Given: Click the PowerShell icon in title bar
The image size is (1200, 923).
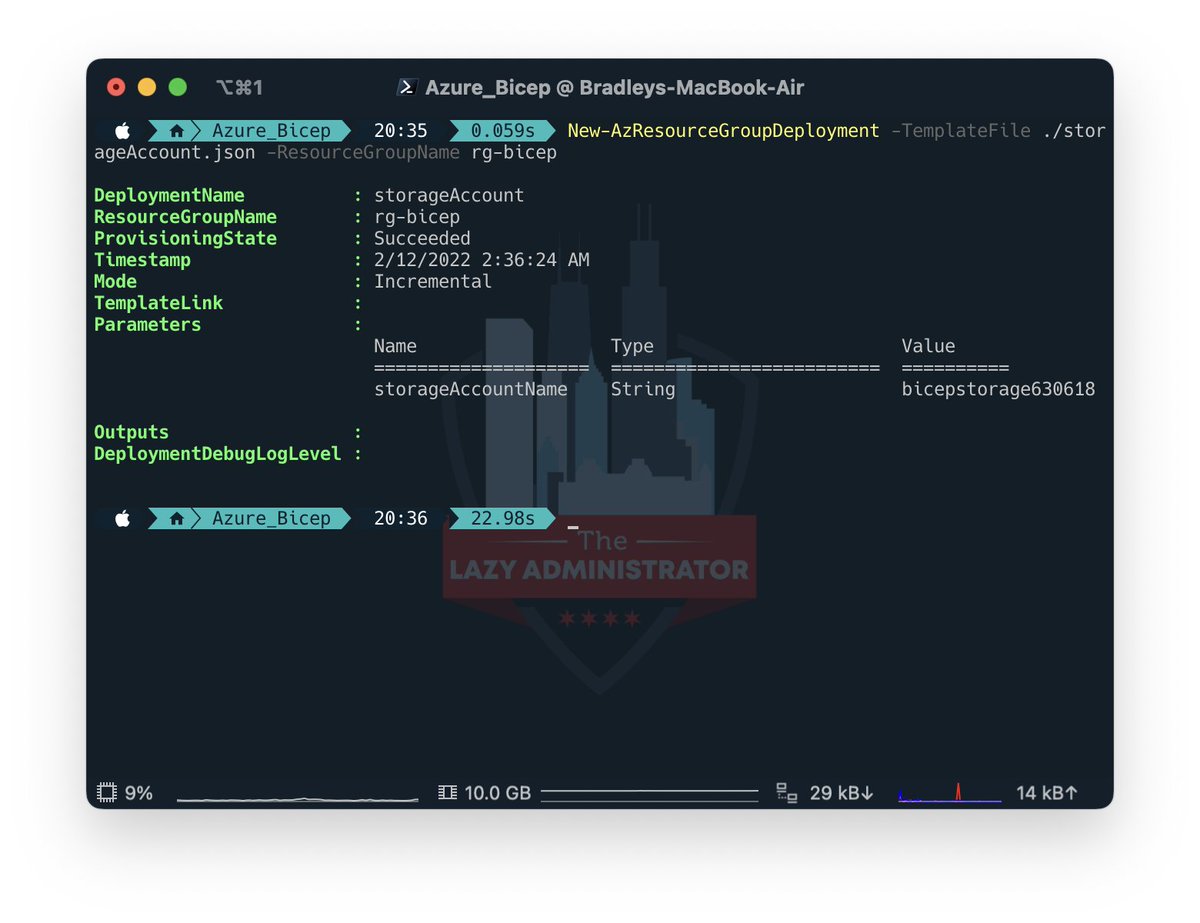Looking at the screenshot, I should tap(407, 87).
